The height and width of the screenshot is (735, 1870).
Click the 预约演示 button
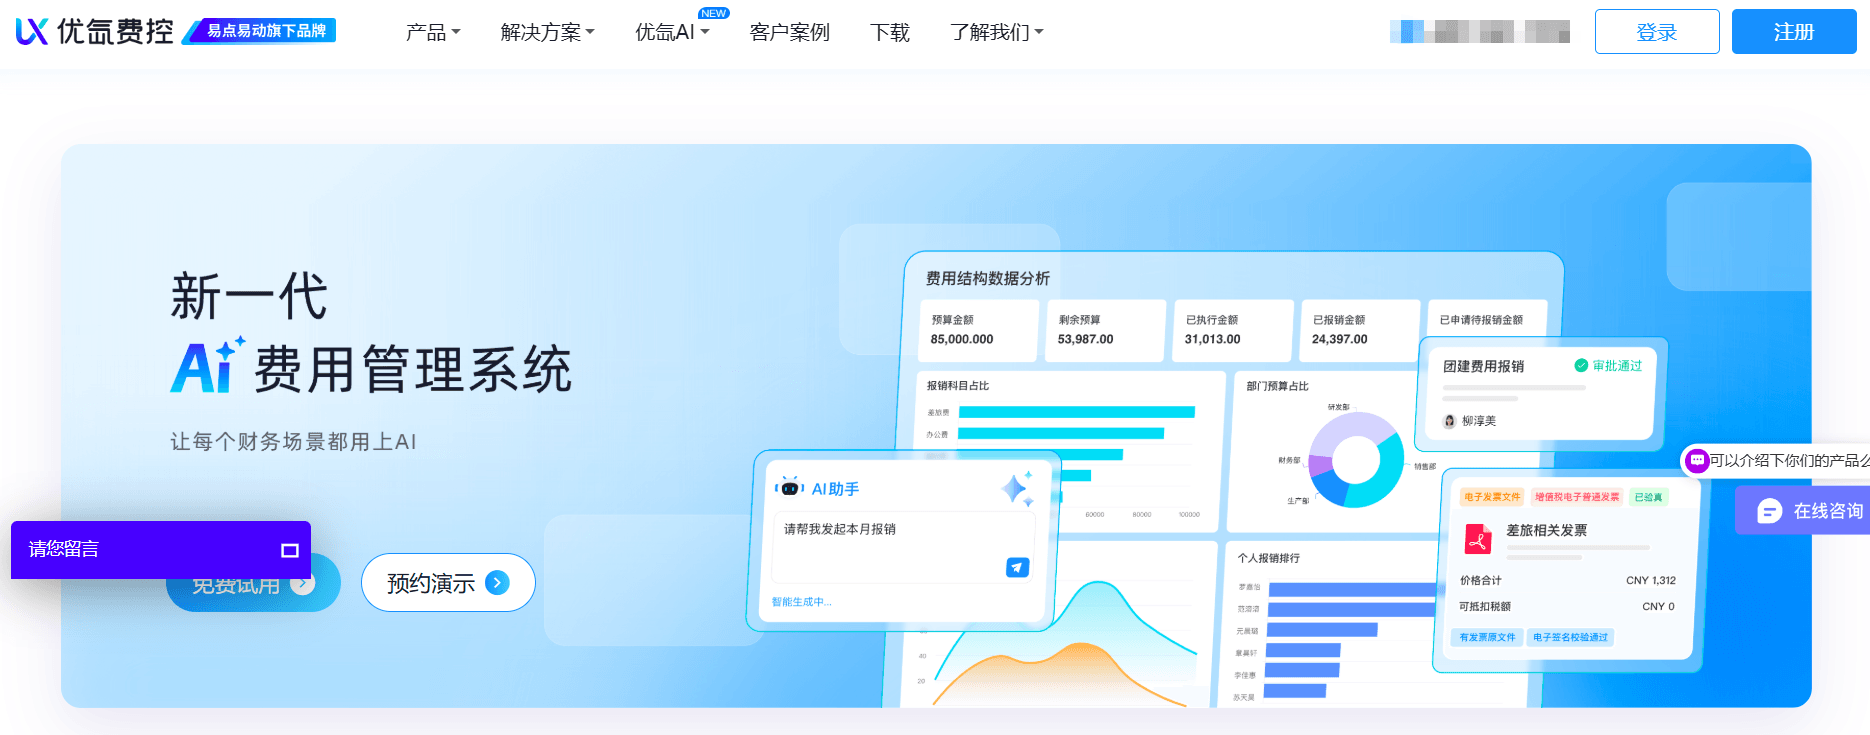tap(448, 582)
